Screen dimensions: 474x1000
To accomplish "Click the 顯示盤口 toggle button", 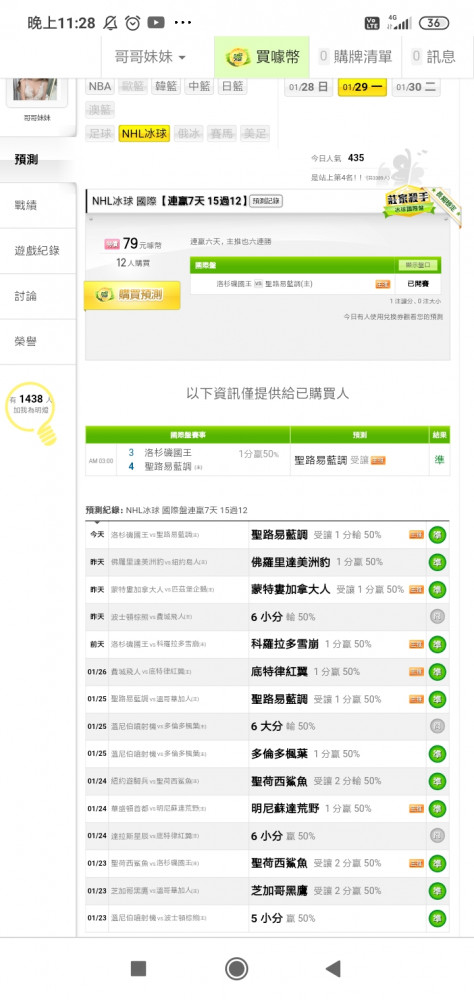I will click(x=418, y=265).
